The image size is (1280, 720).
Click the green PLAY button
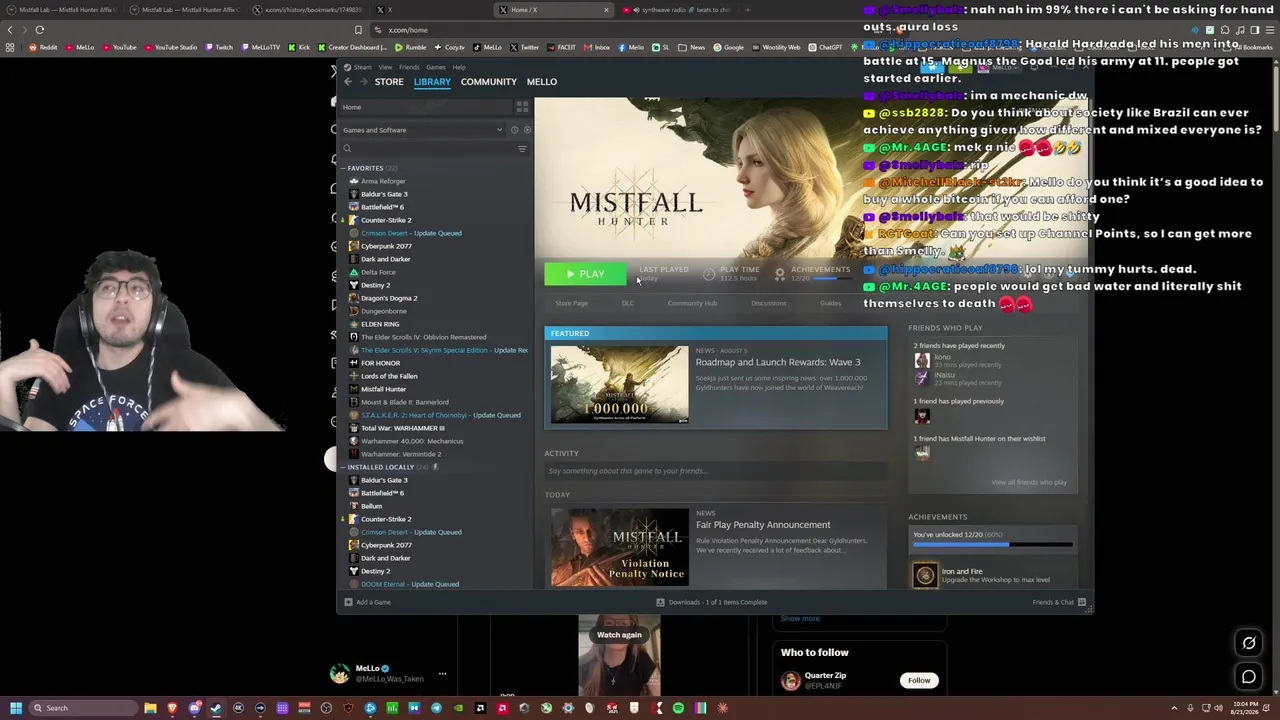click(x=585, y=274)
